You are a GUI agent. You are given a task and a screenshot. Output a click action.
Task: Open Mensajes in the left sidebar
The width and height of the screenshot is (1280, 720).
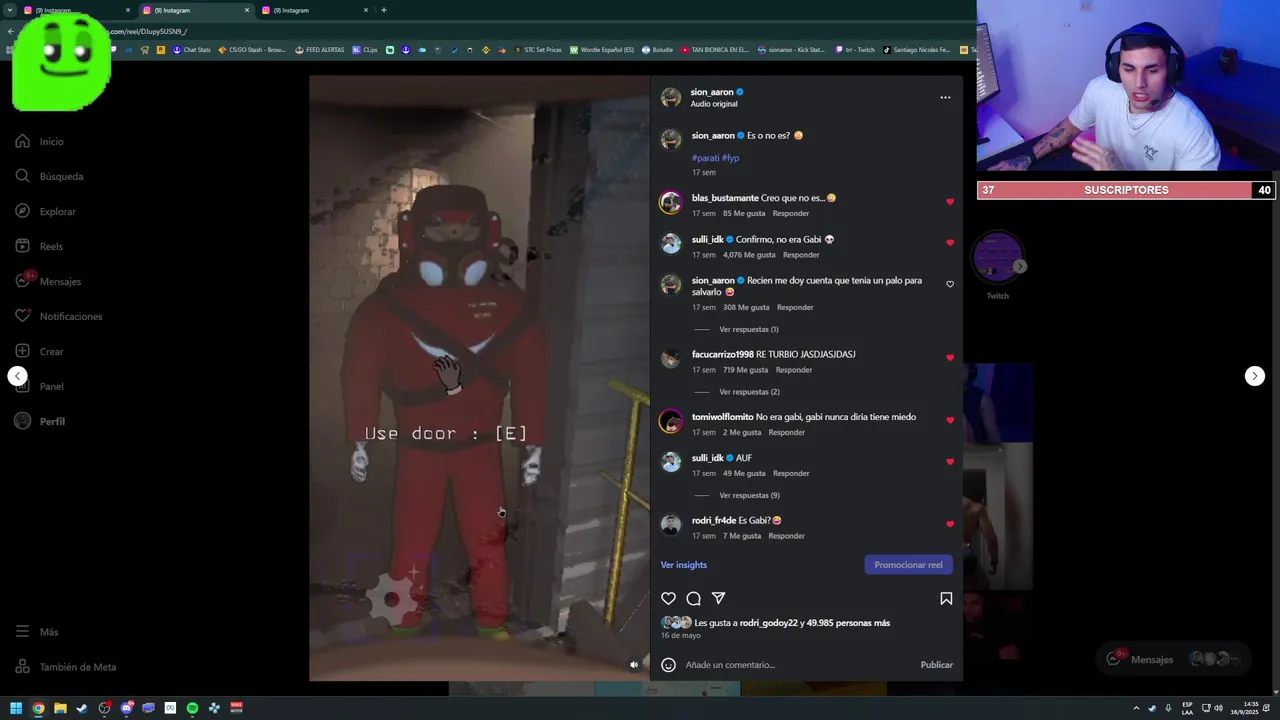[48, 281]
